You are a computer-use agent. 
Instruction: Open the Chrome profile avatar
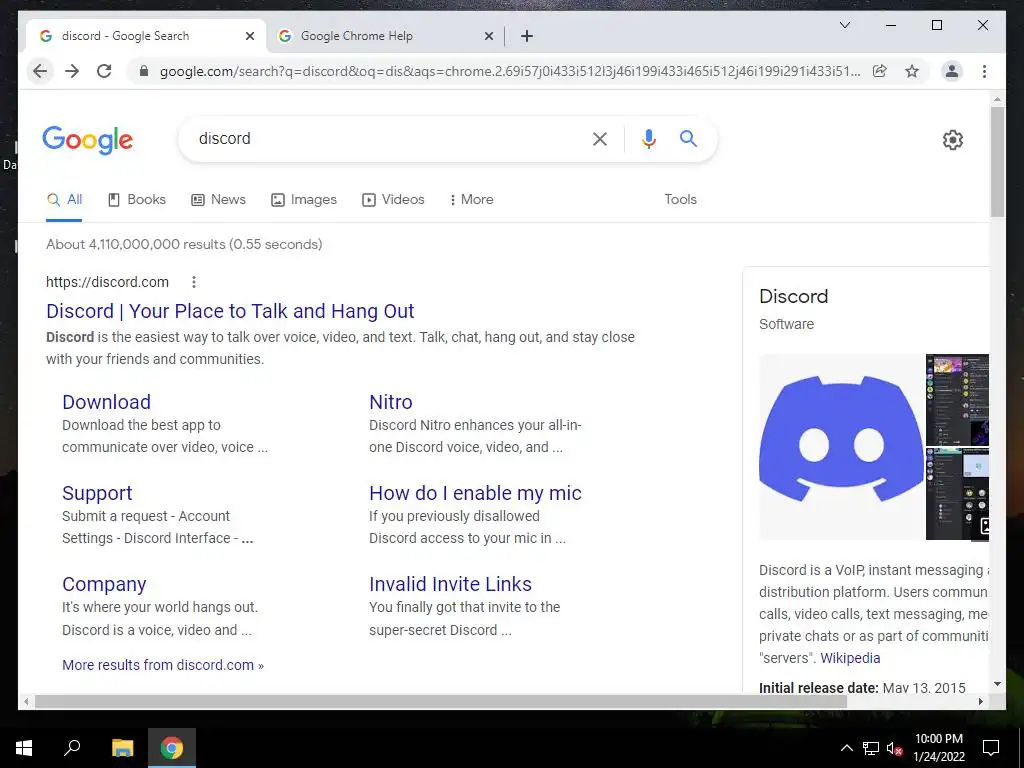[952, 71]
